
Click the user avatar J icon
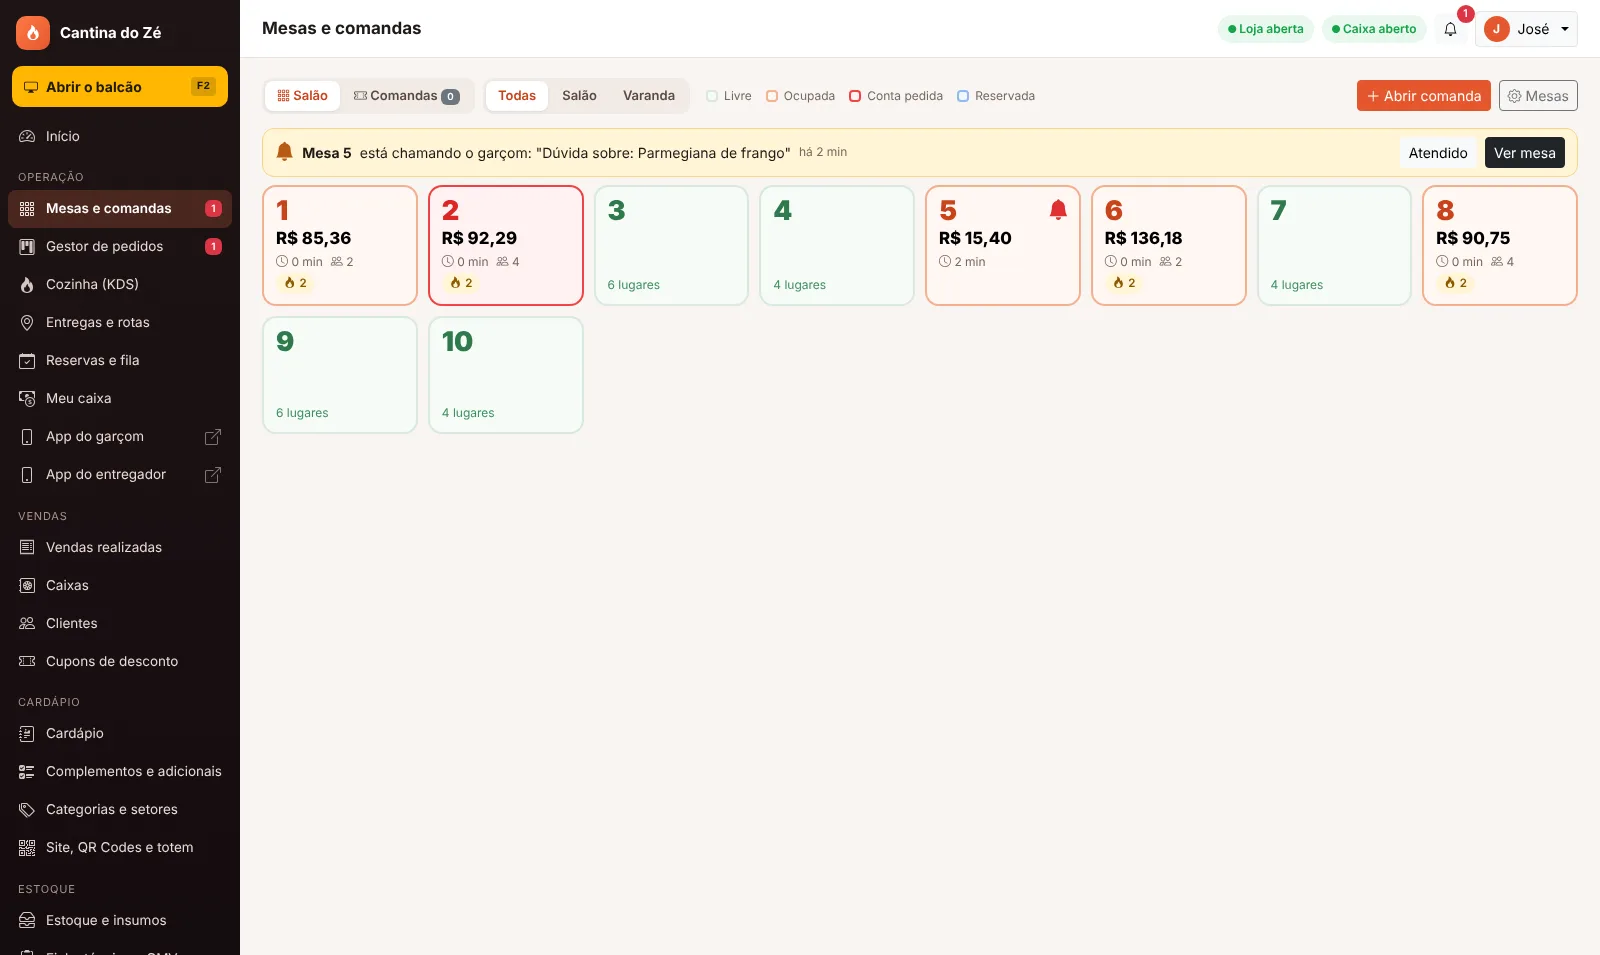coord(1496,29)
